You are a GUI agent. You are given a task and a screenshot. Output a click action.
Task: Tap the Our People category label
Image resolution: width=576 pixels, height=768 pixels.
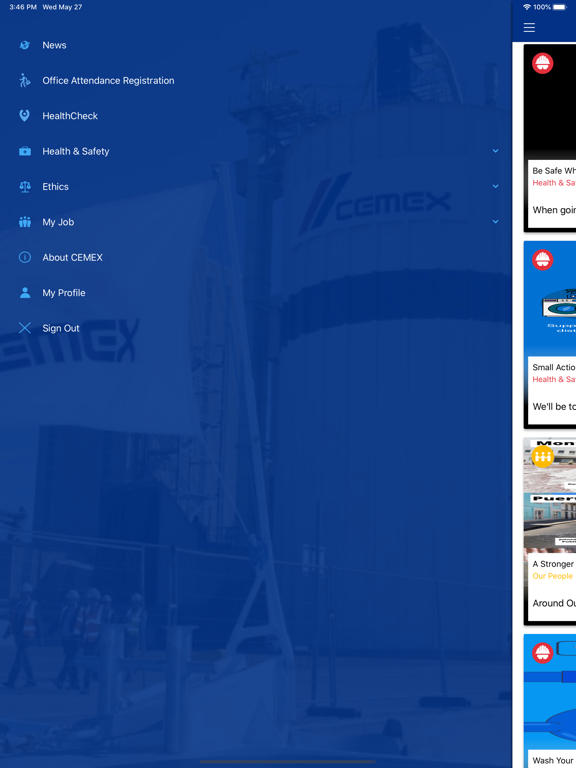tap(552, 576)
